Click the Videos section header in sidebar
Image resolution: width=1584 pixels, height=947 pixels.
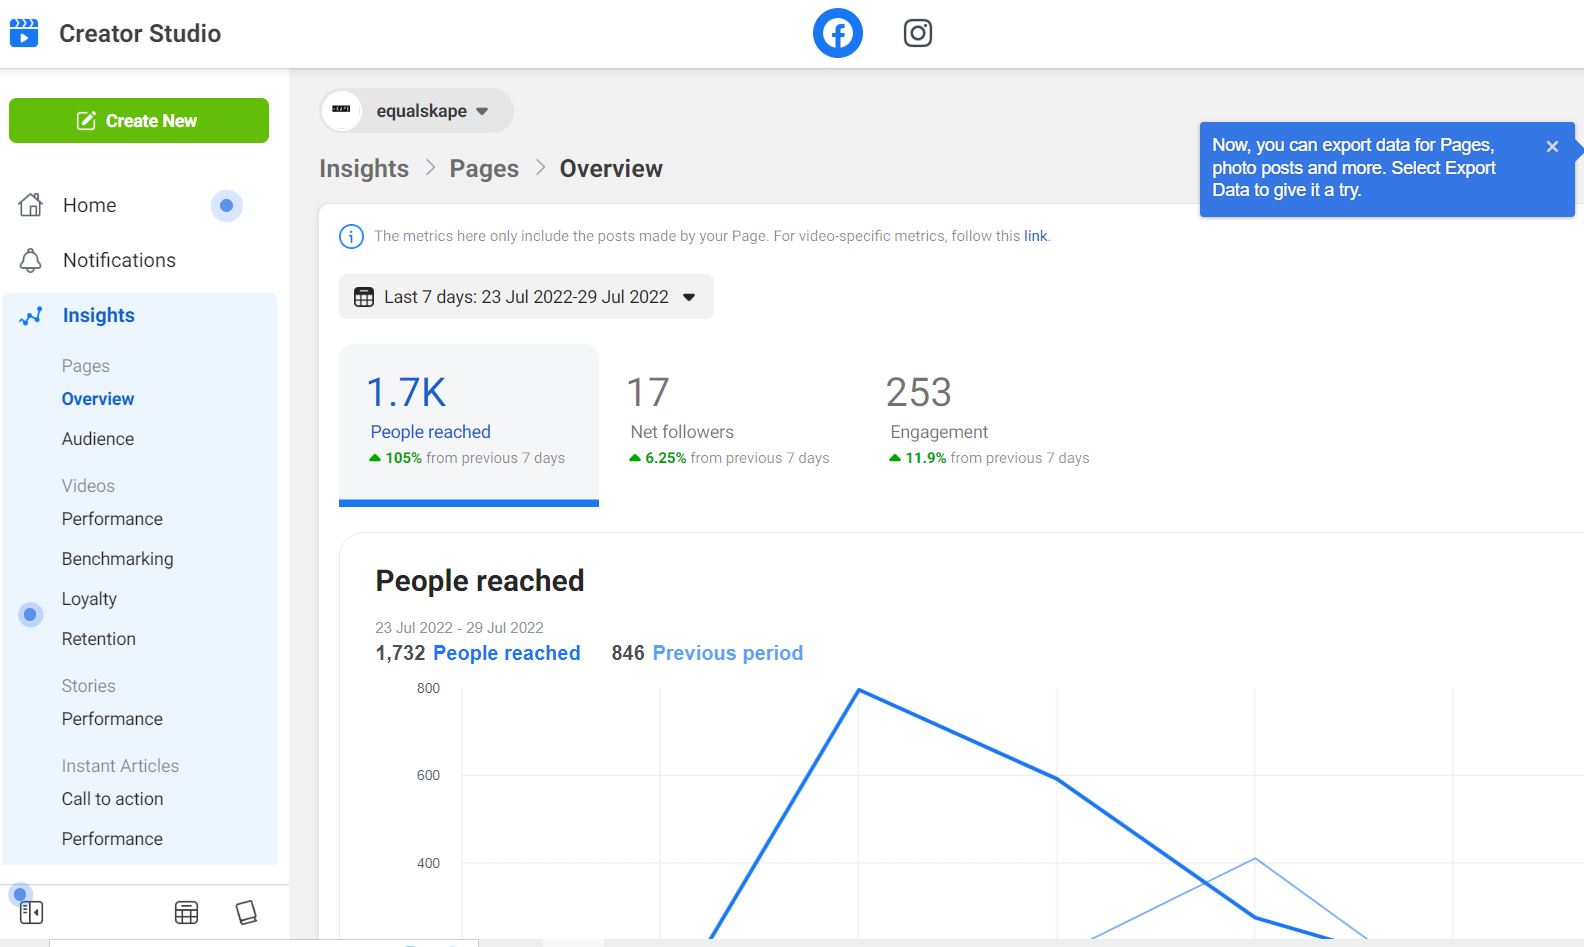88,486
